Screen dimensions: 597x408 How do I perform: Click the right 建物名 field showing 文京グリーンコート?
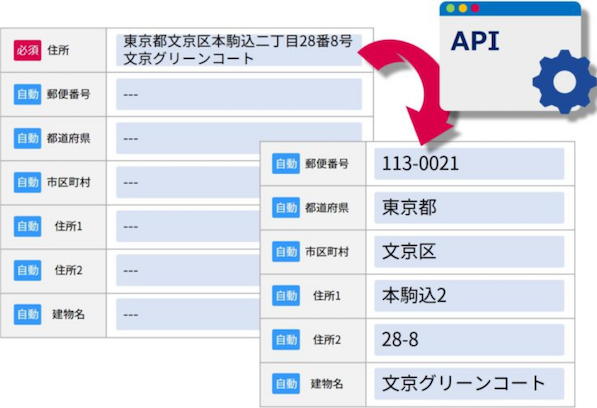point(469,384)
